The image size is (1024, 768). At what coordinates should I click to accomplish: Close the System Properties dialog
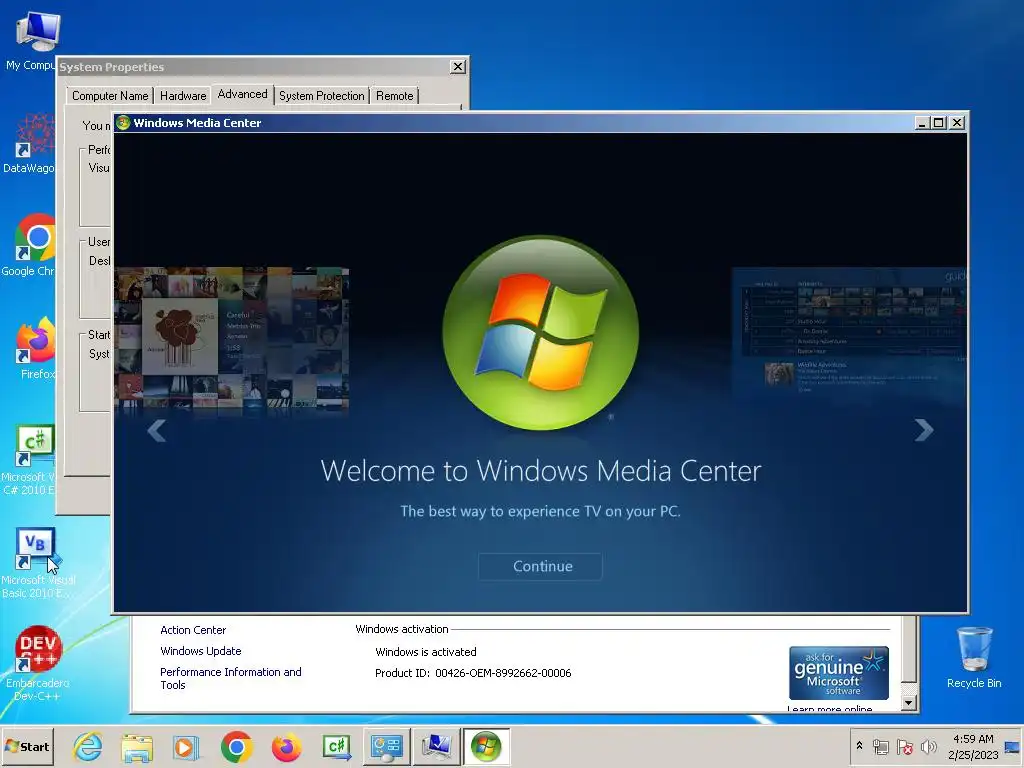tap(458, 67)
